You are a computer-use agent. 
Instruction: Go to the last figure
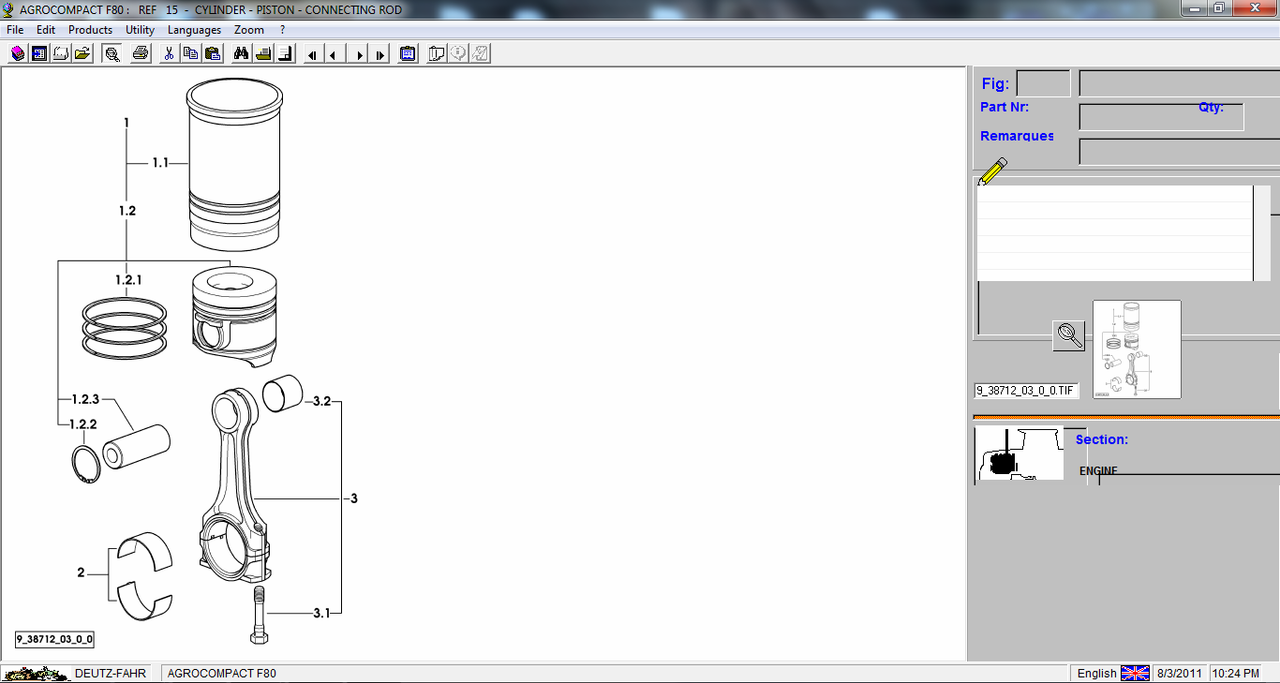380,54
